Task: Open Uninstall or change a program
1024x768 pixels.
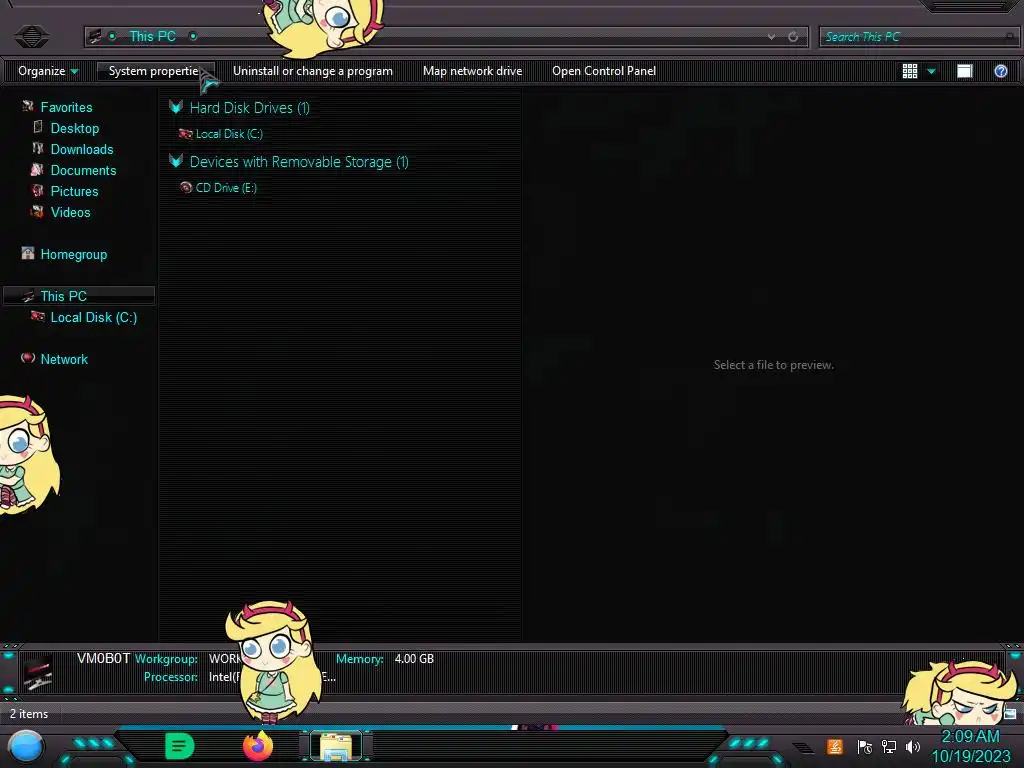Action: point(313,71)
